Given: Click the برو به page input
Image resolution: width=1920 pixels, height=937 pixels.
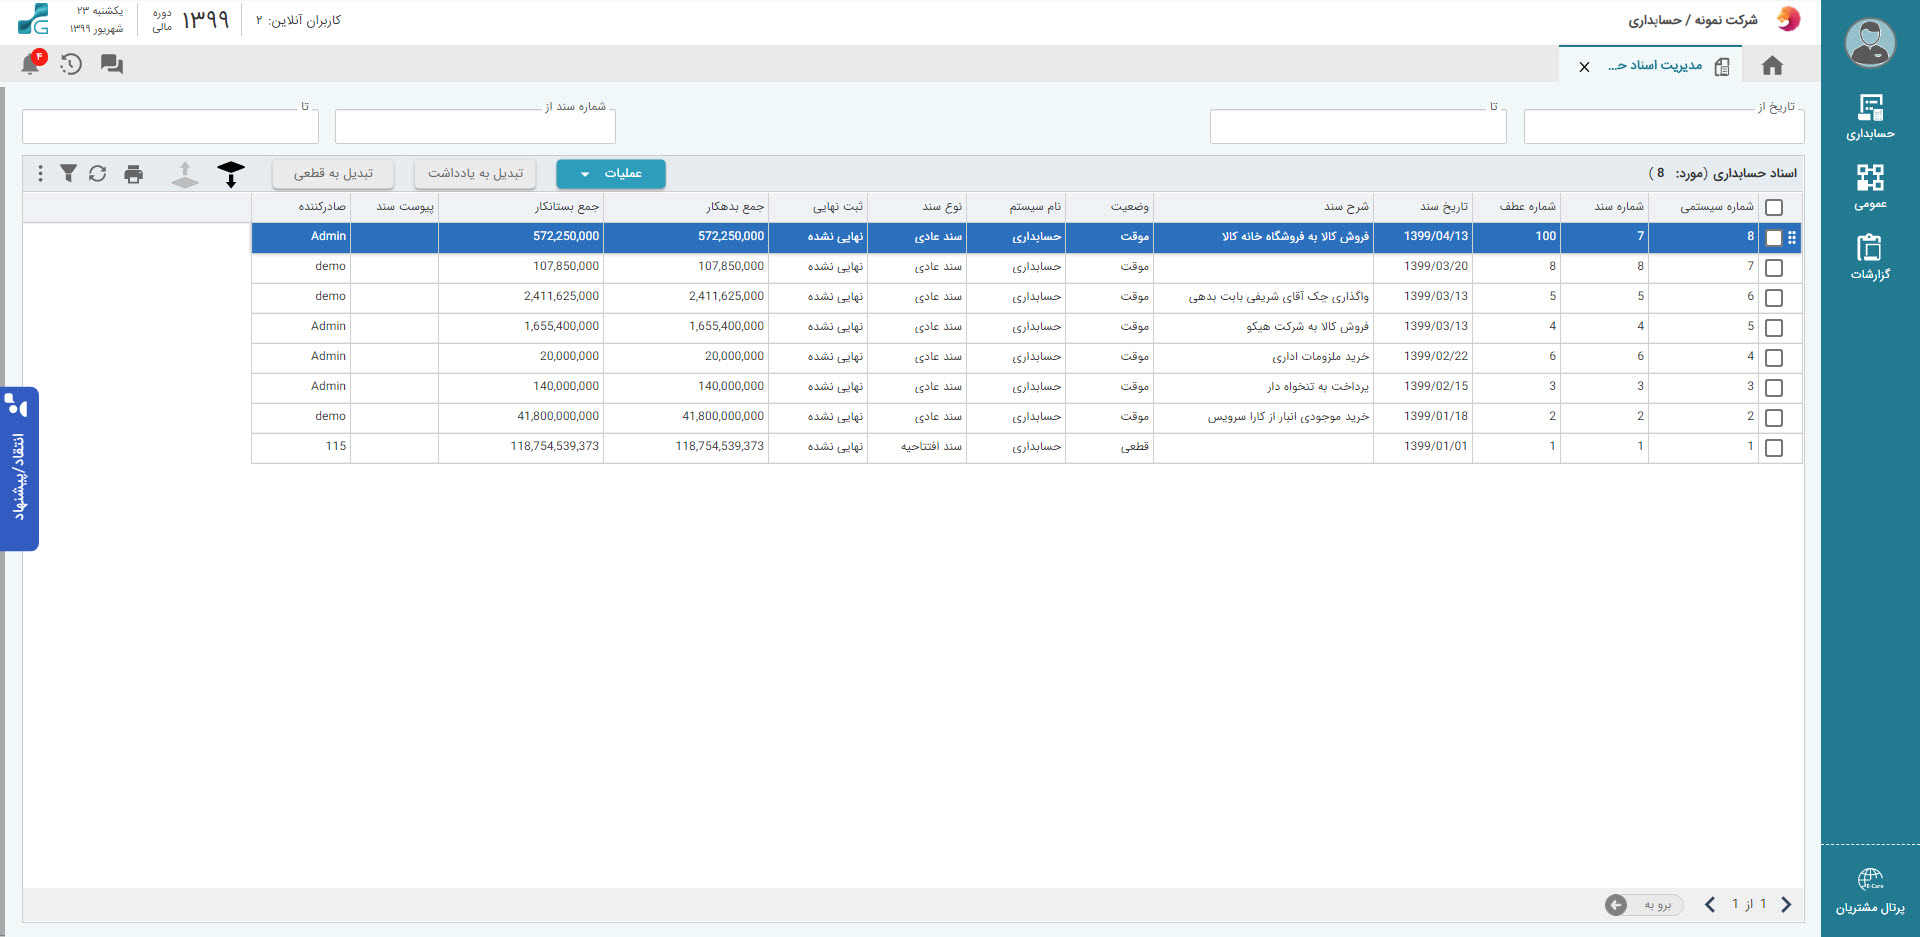Looking at the screenshot, I should coord(1657,905).
